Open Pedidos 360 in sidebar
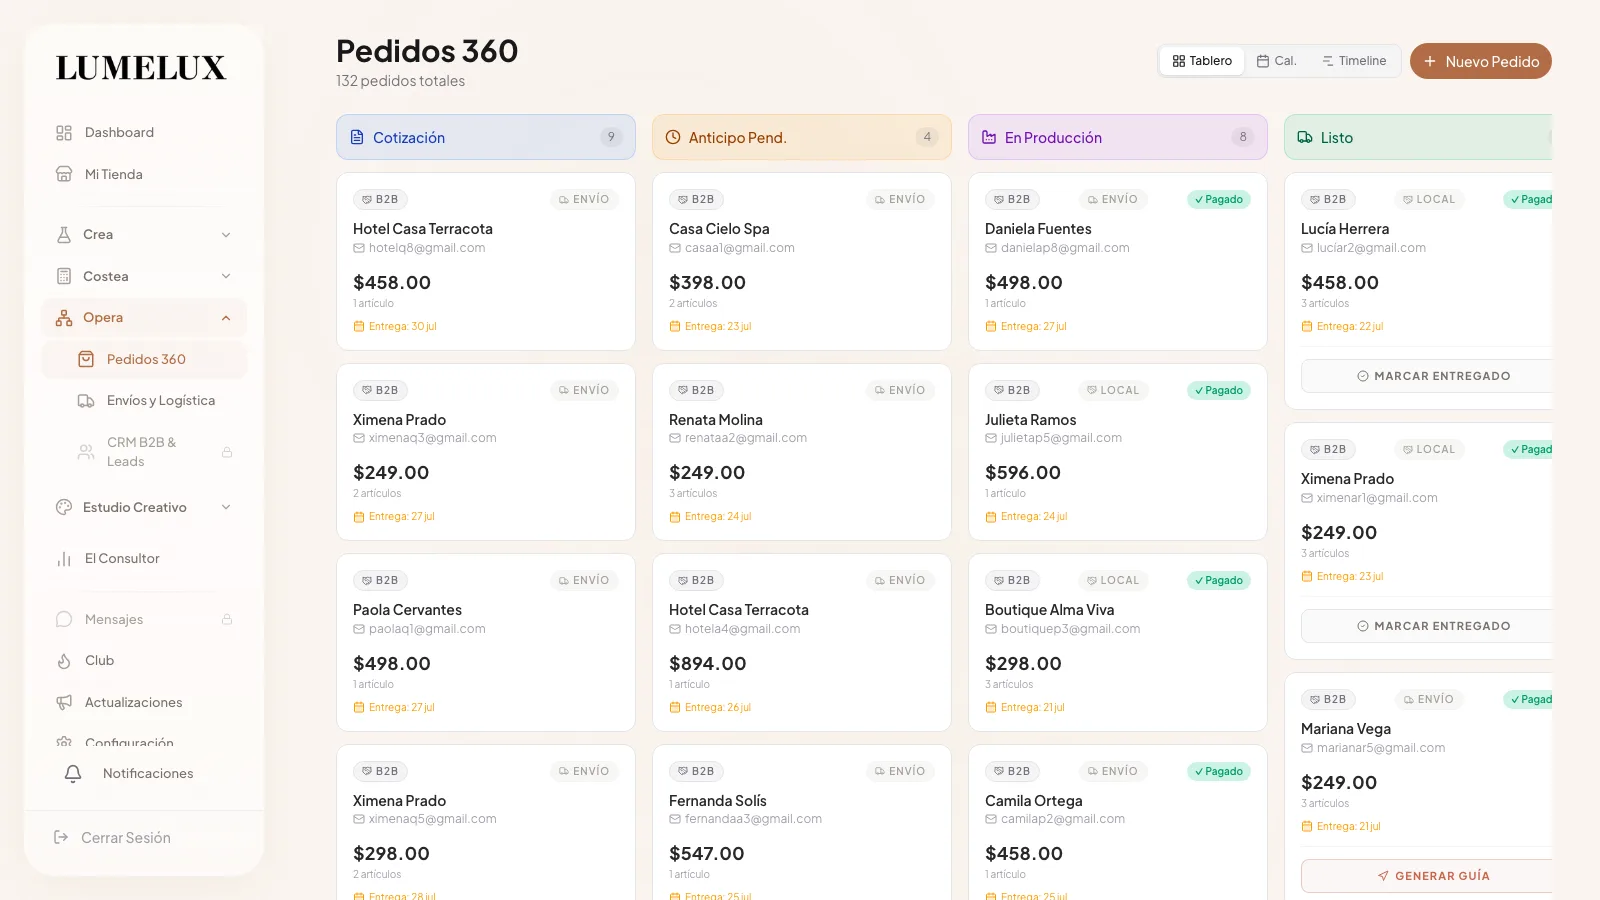 [144, 360]
